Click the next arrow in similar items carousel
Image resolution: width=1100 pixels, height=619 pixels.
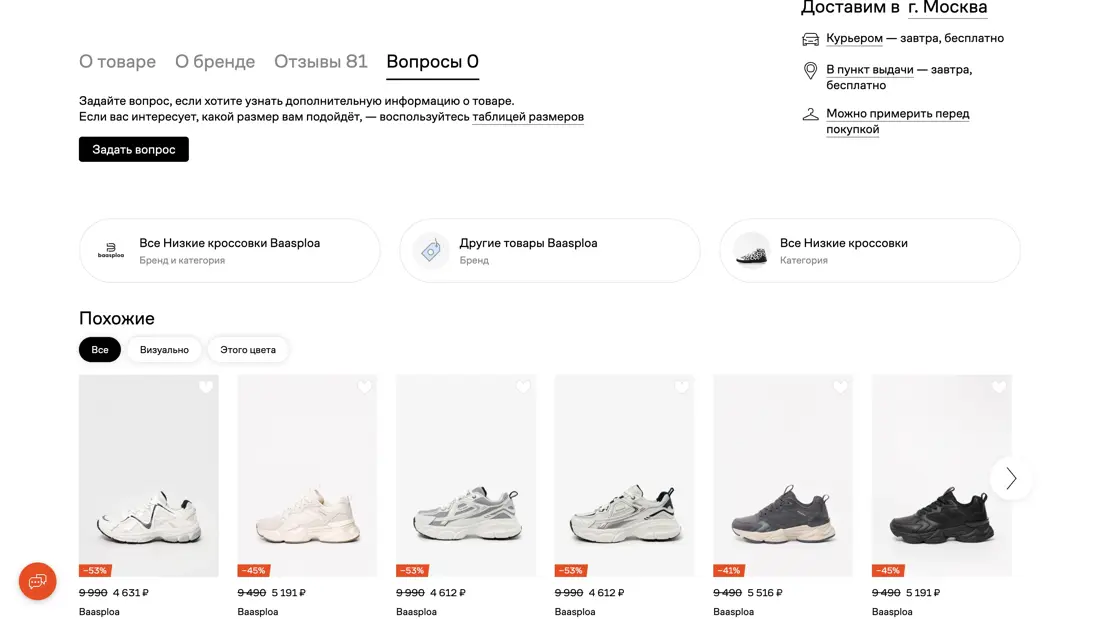point(1011,479)
